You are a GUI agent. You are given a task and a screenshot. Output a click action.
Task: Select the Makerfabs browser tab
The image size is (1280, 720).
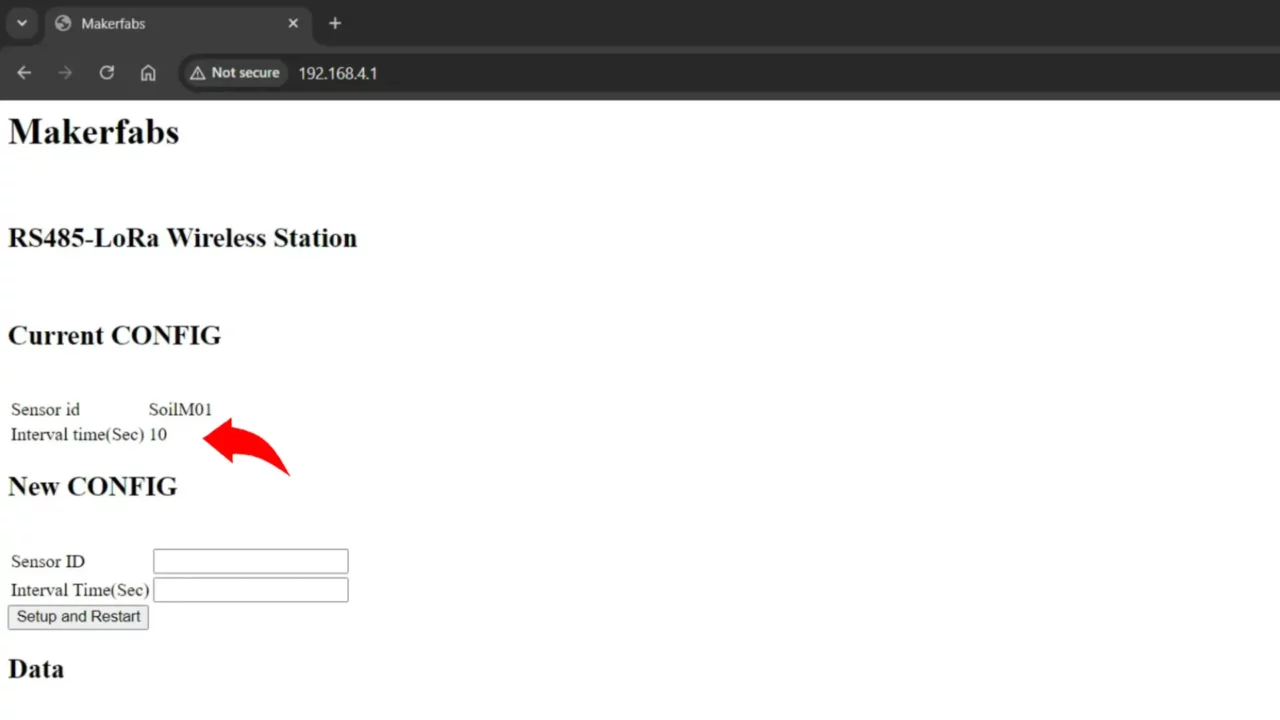tap(178, 23)
